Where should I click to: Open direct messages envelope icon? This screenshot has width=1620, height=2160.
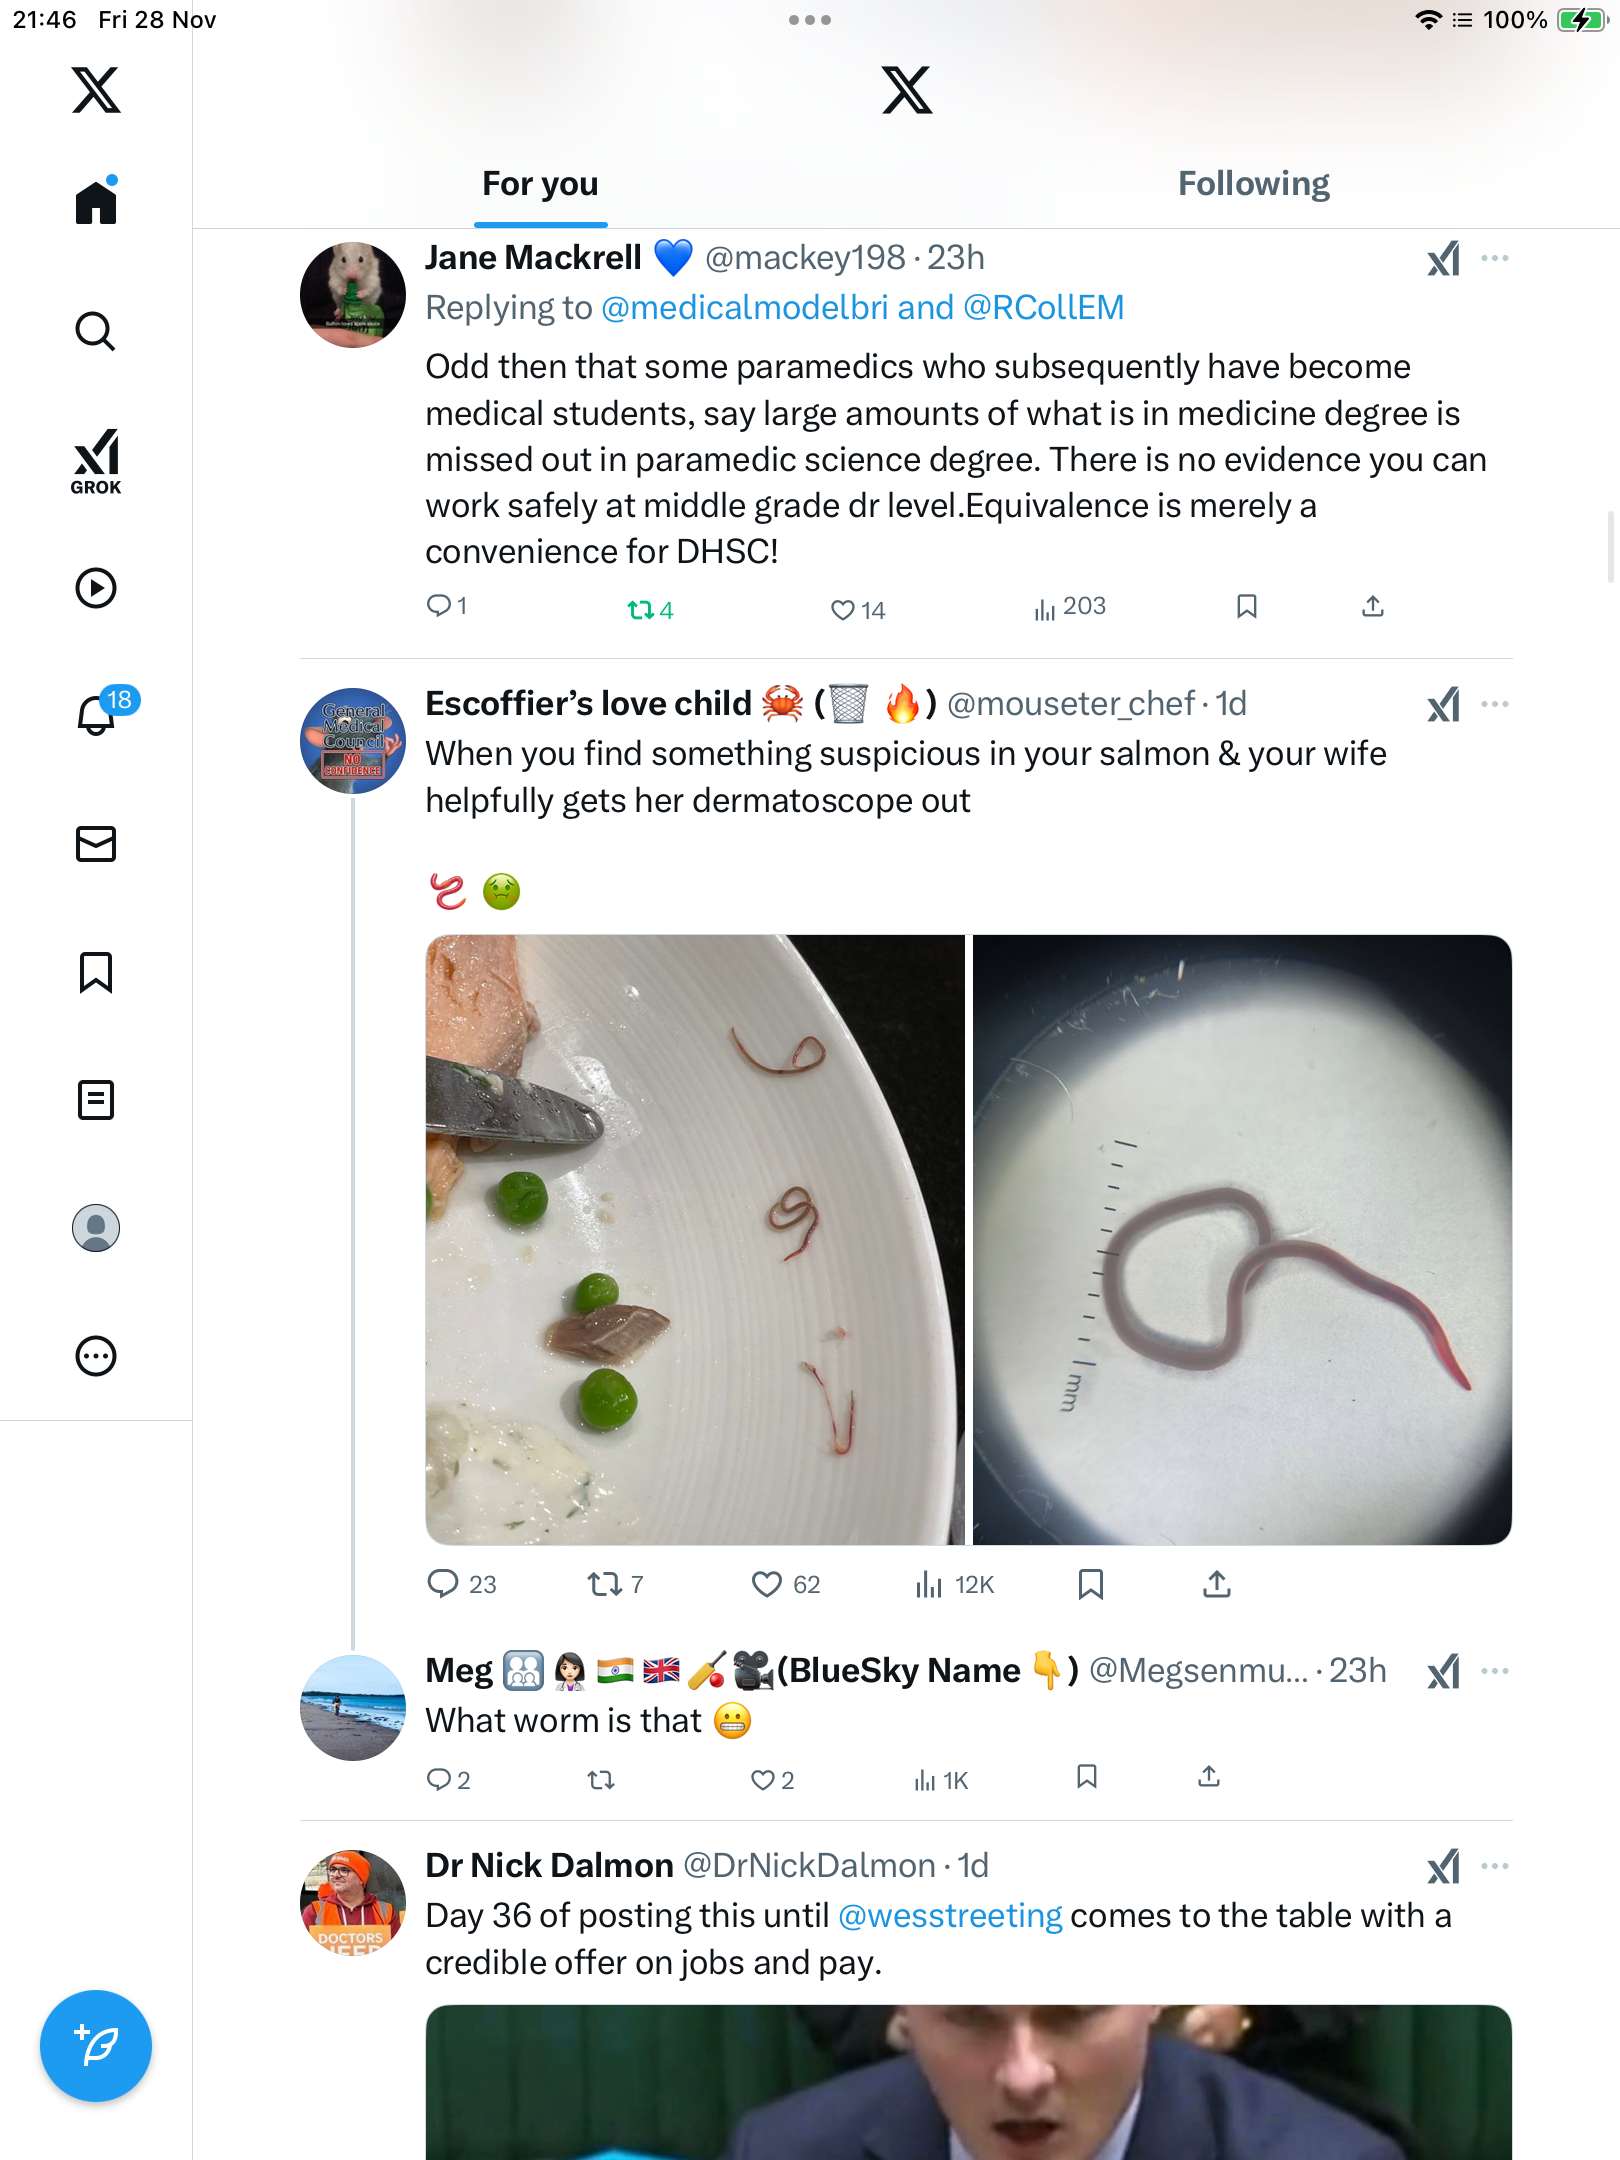point(96,844)
